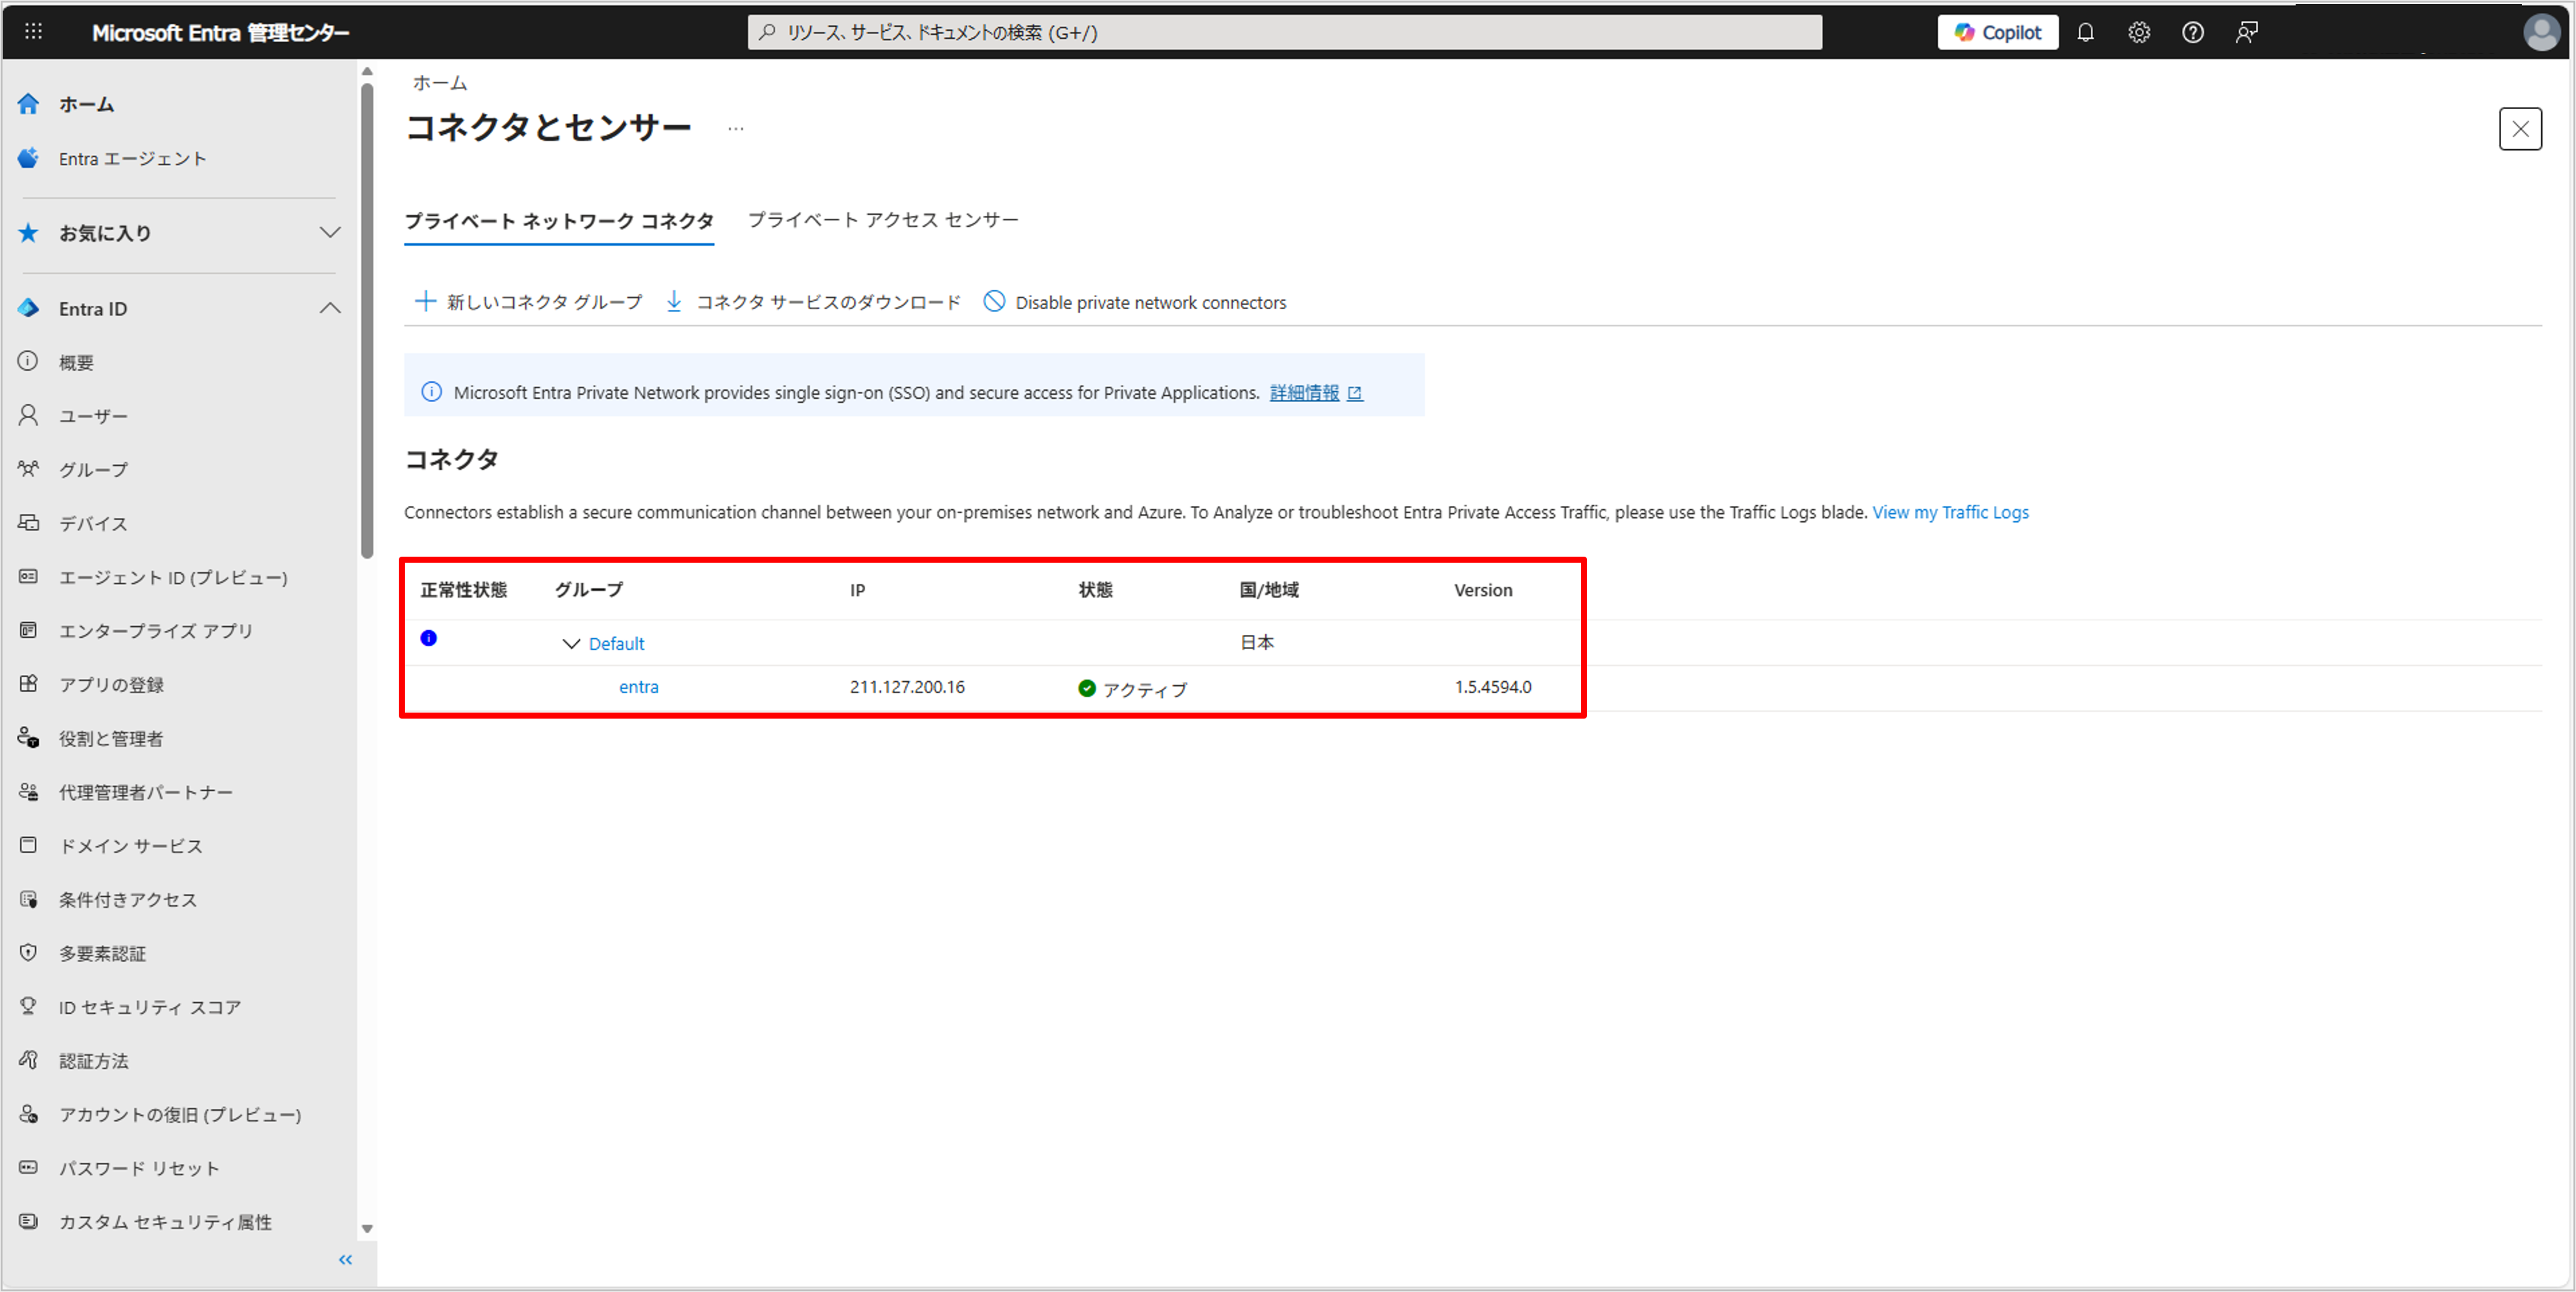Collapse the Entra ID section

coord(330,309)
